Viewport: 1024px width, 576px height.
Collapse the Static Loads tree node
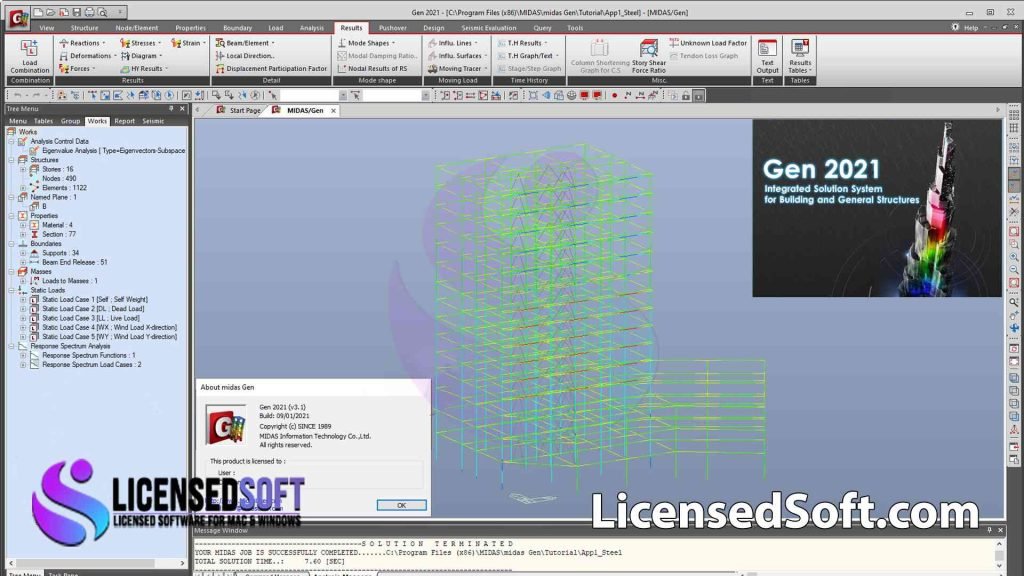[11, 290]
